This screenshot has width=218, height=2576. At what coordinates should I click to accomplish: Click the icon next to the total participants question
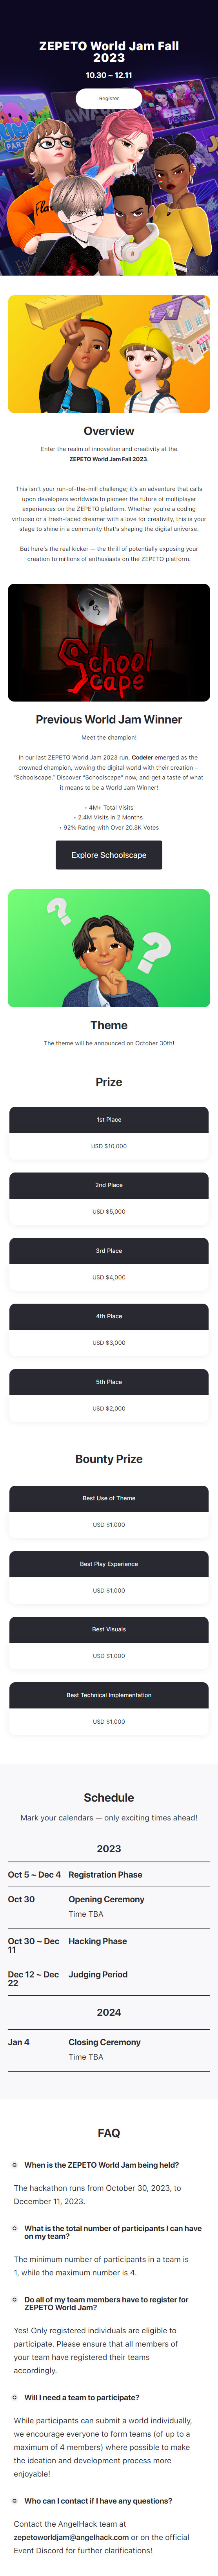tap(14, 2228)
